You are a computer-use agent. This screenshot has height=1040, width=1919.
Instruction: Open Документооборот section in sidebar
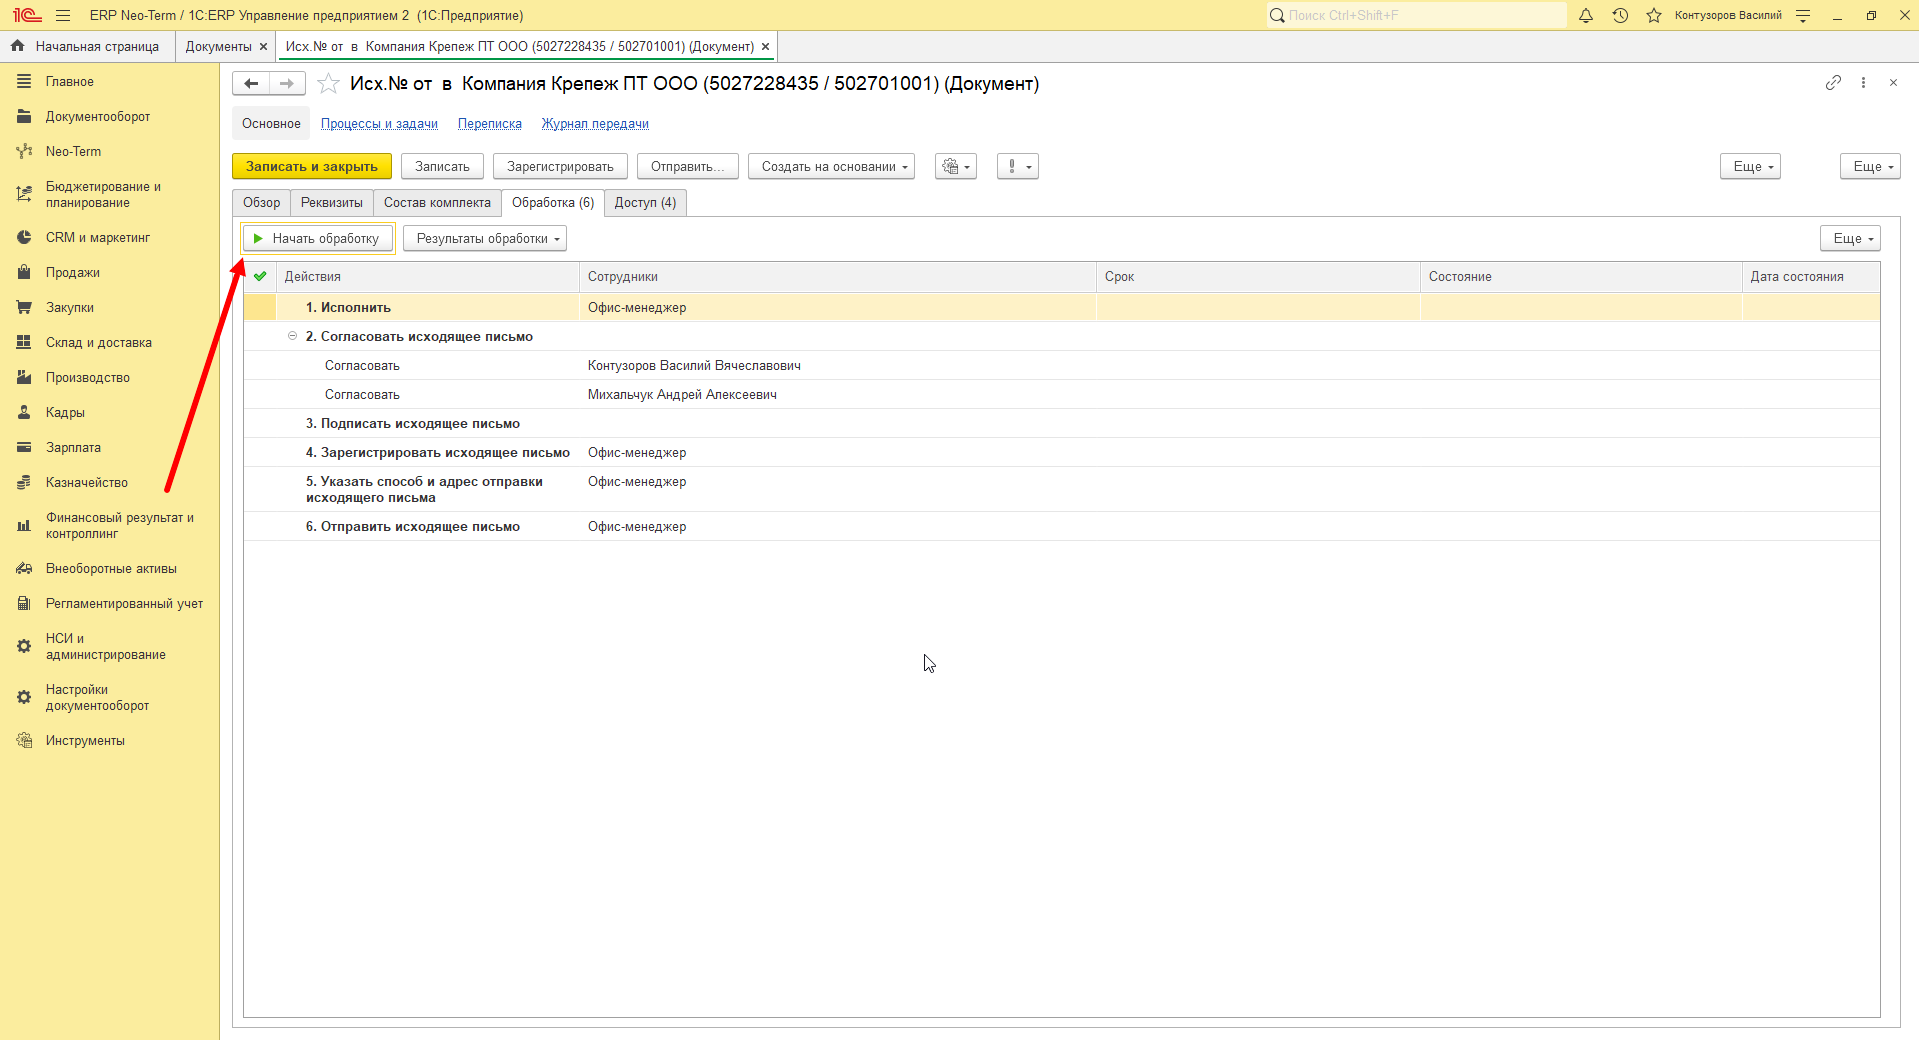click(98, 117)
